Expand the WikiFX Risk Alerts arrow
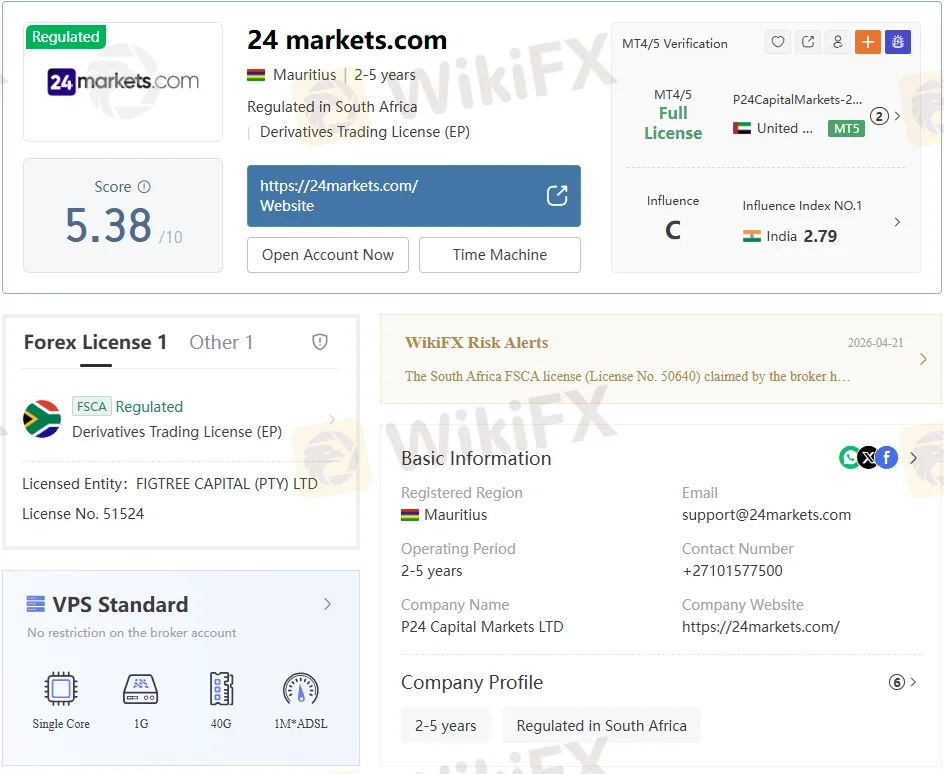944x774 pixels. click(x=922, y=359)
